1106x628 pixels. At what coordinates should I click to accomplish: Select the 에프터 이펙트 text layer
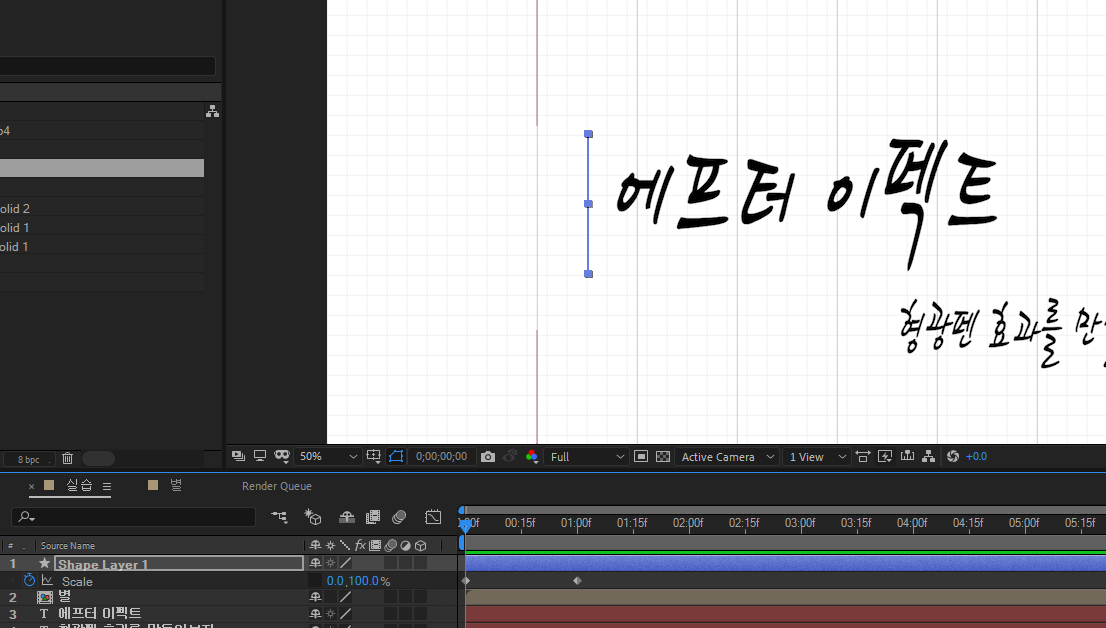[x=99, y=614]
